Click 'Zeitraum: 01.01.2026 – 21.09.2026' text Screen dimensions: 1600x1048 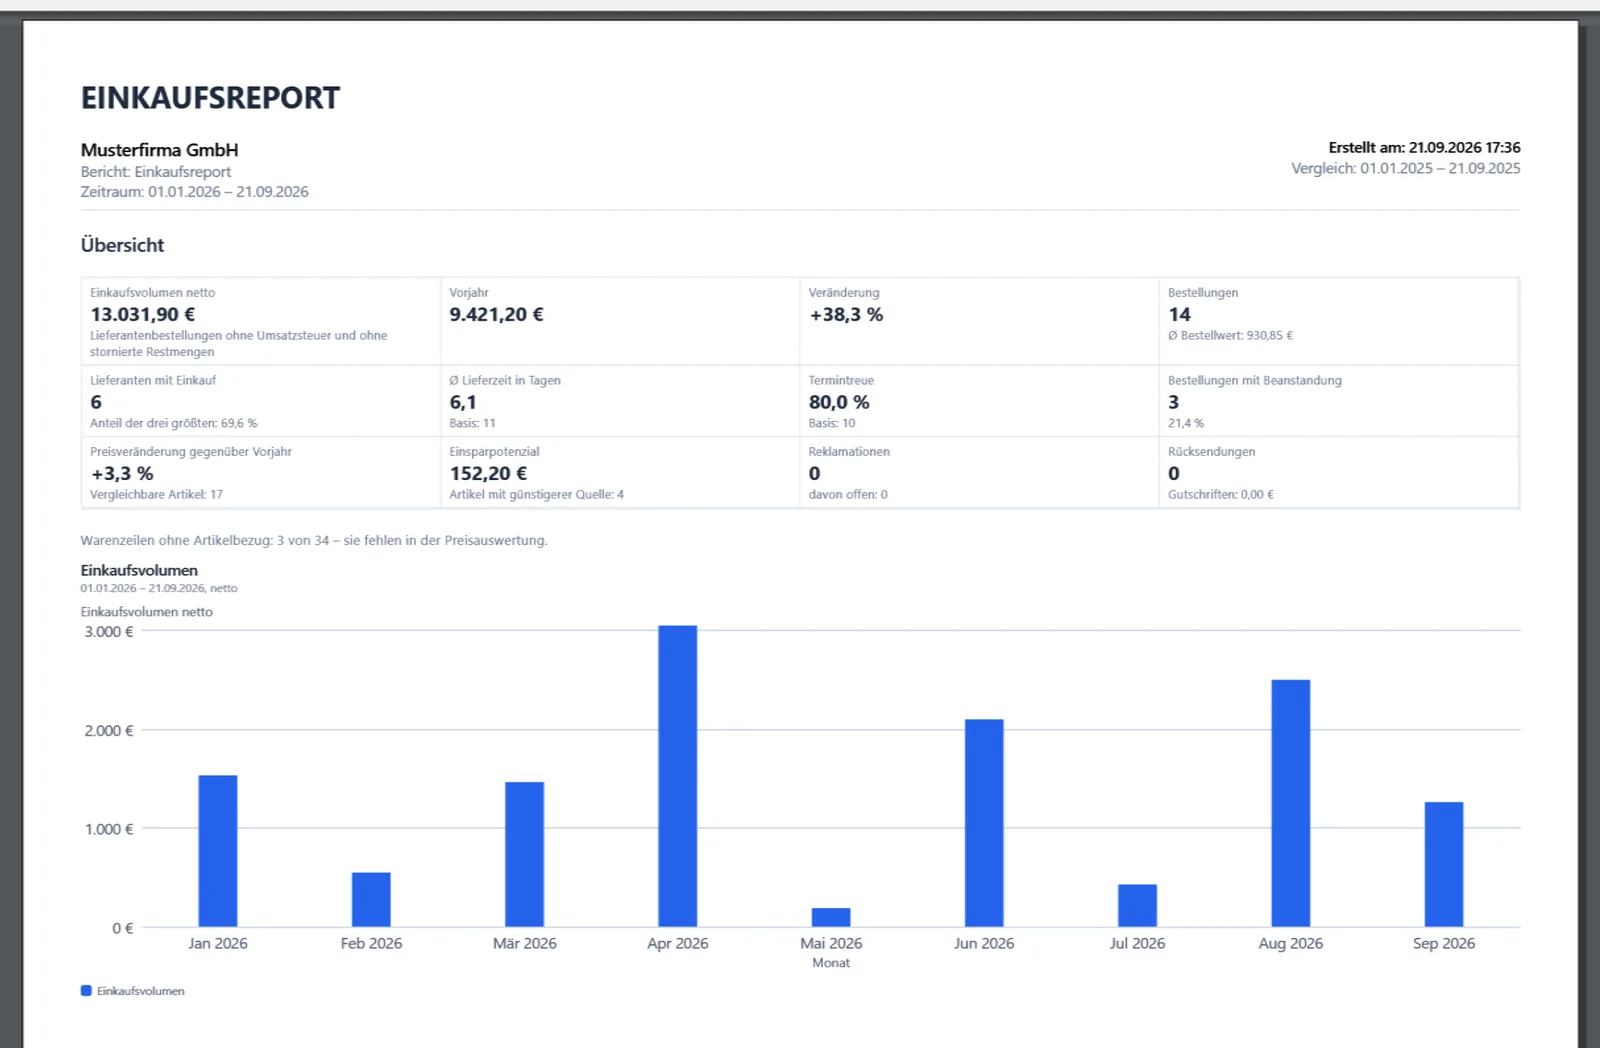194,192
